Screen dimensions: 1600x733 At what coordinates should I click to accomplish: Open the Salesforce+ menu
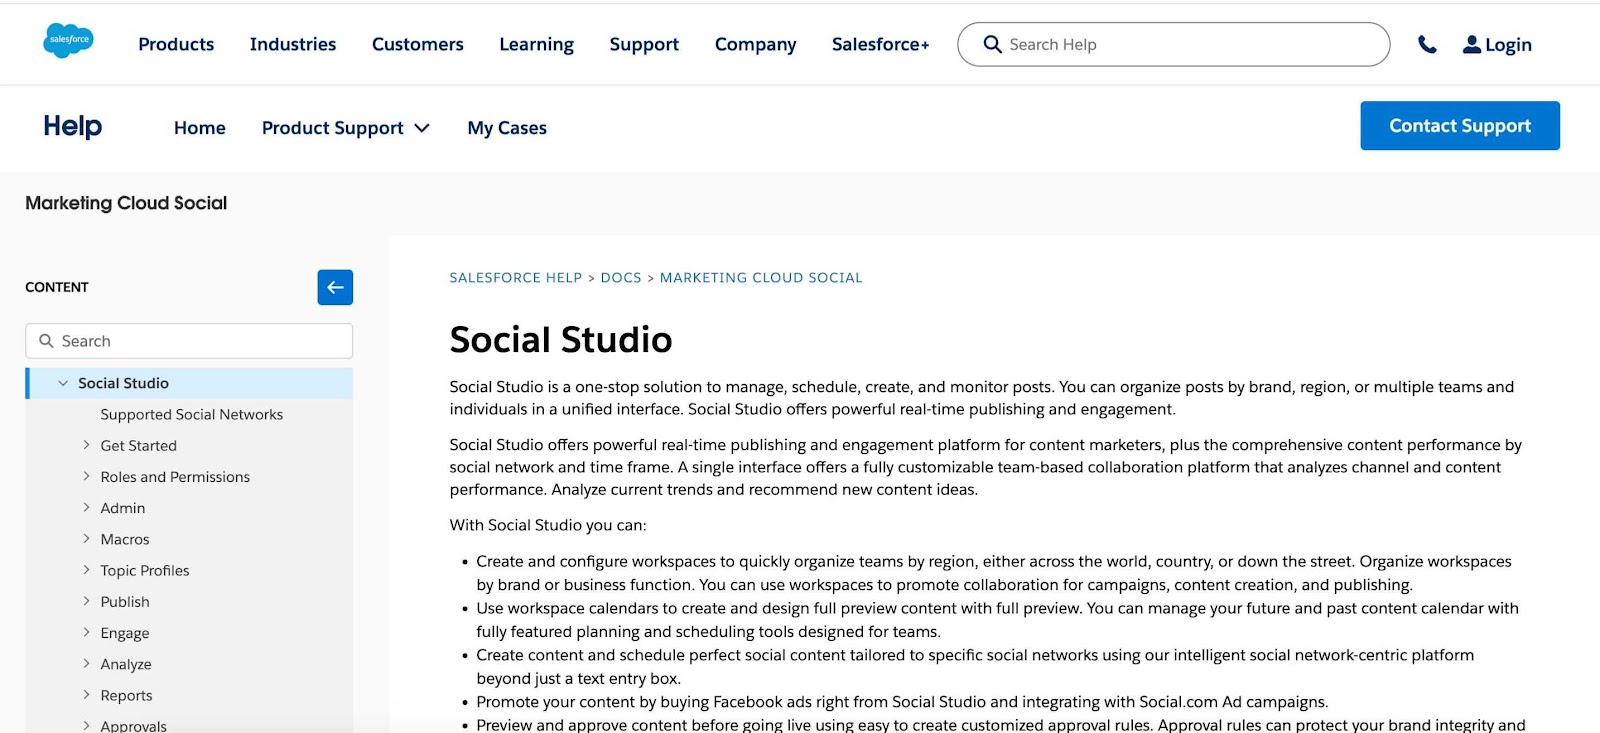coord(881,44)
